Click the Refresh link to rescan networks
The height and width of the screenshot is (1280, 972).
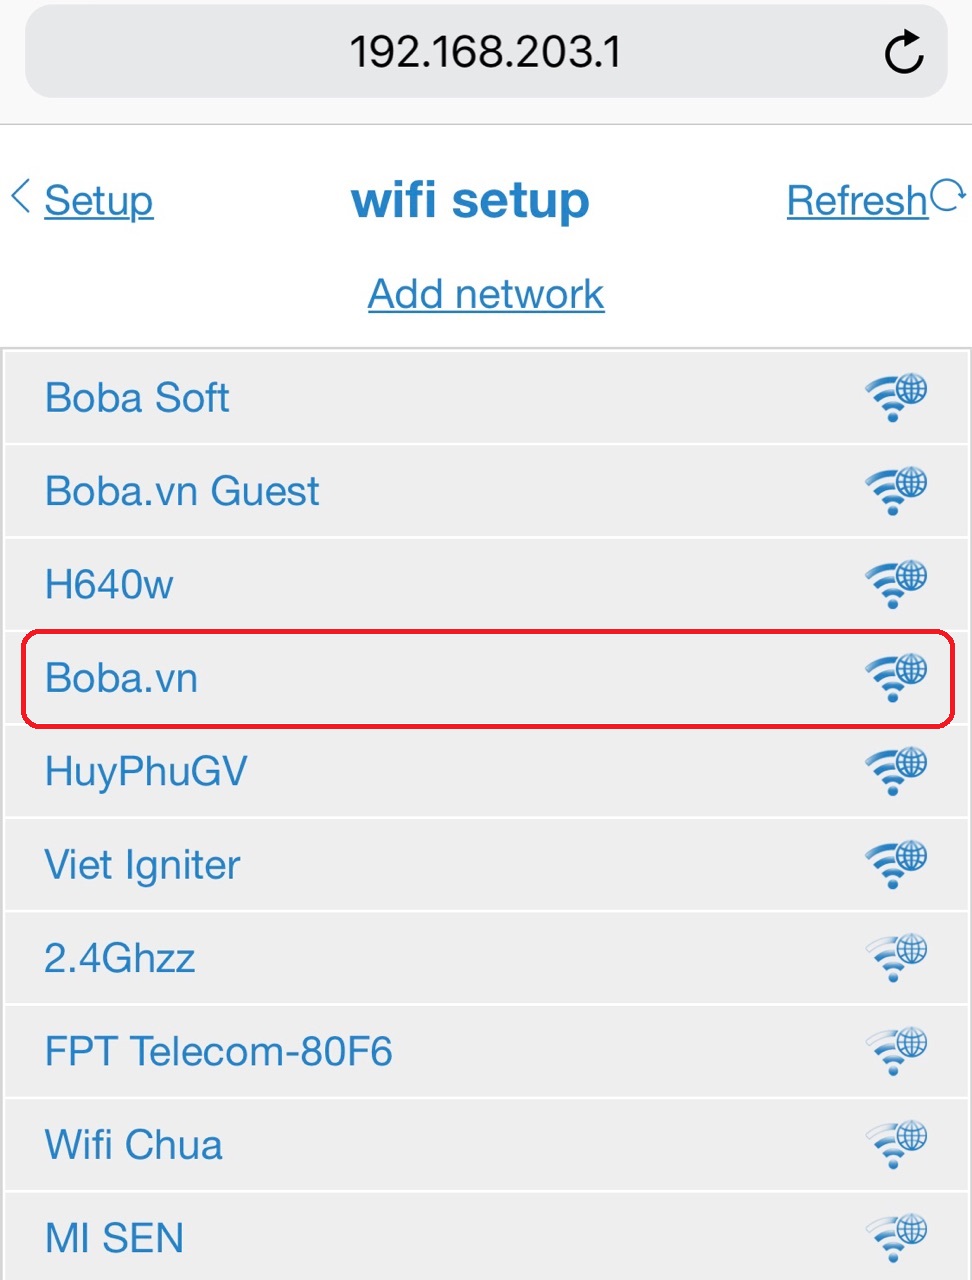[x=855, y=200]
